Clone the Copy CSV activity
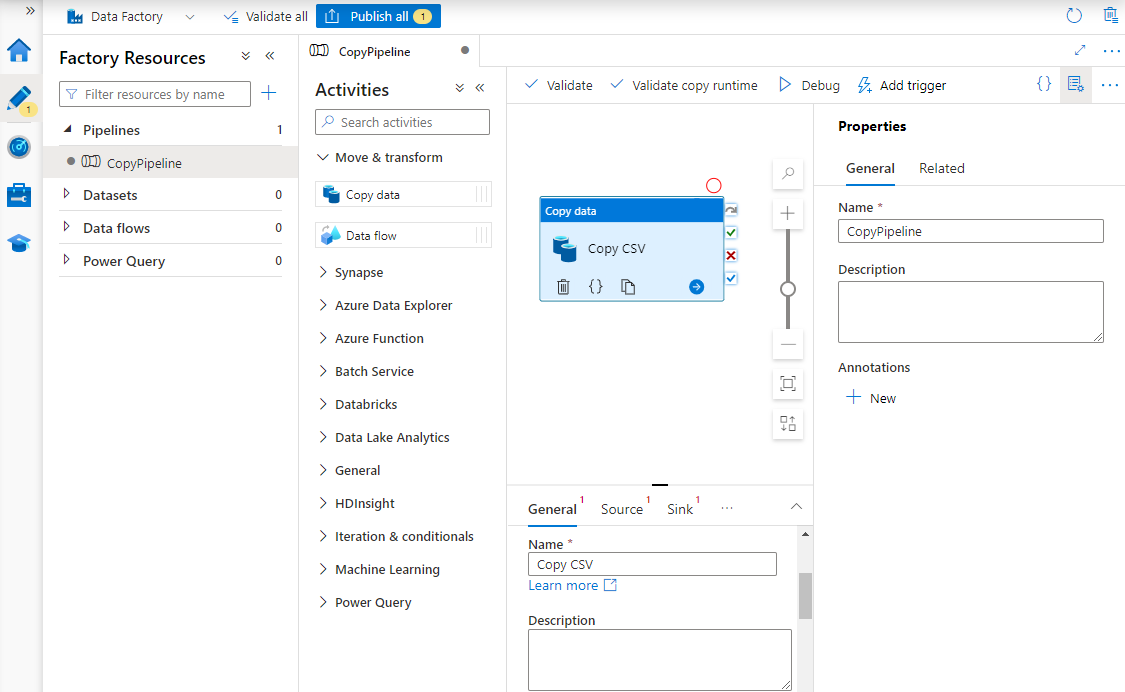 (627, 286)
